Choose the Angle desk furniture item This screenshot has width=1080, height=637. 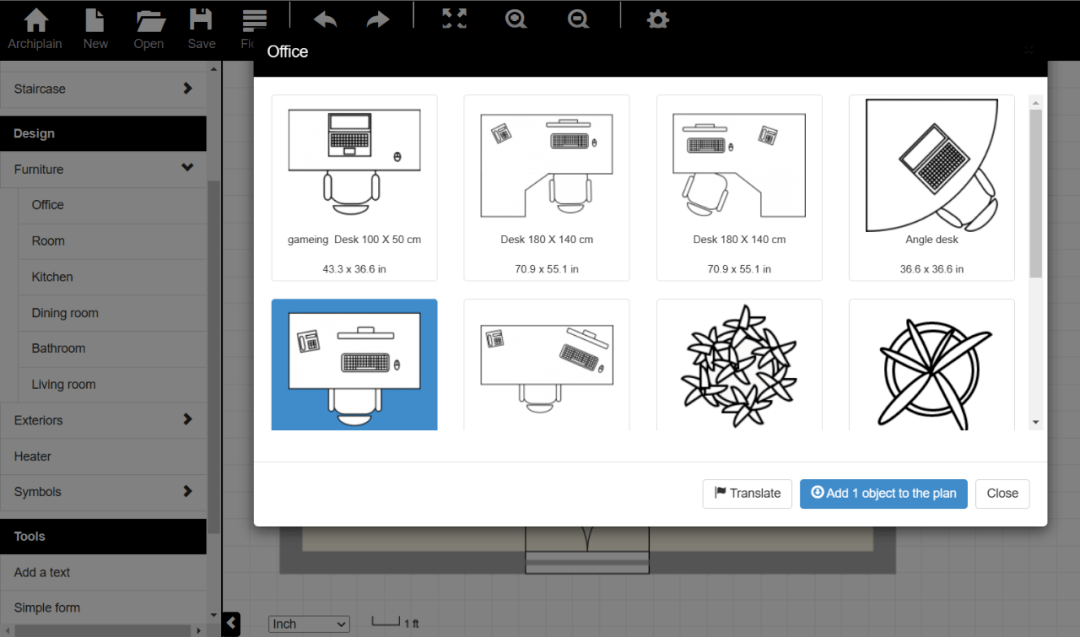pyautogui.click(x=931, y=187)
